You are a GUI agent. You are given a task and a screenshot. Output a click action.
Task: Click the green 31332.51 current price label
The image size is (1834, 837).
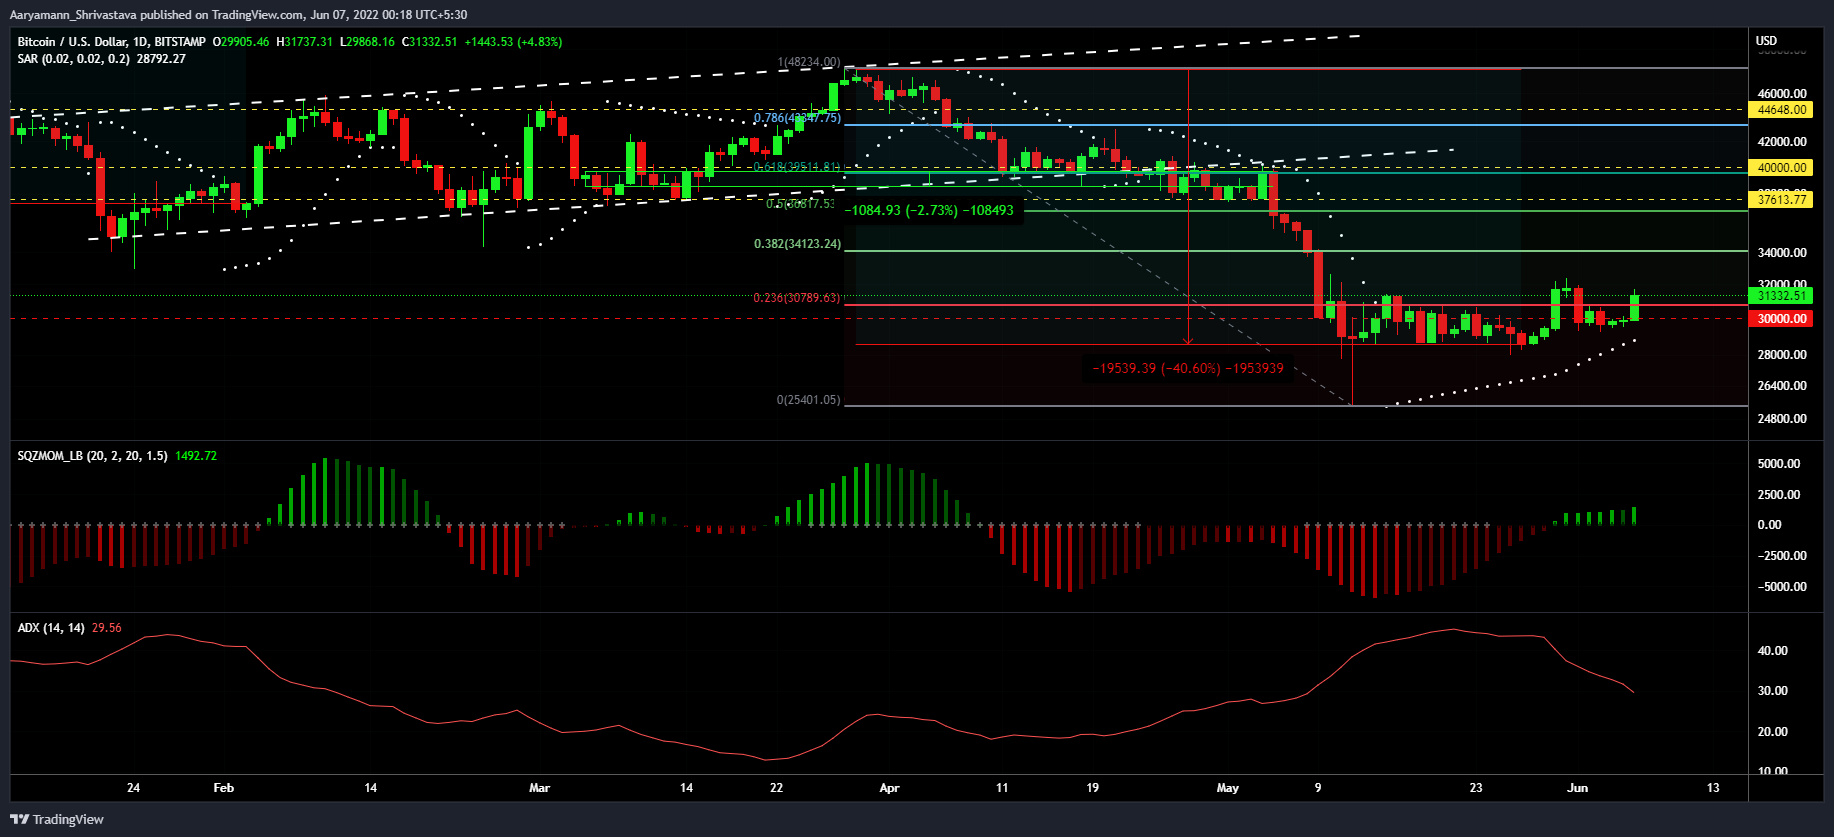click(1782, 296)
